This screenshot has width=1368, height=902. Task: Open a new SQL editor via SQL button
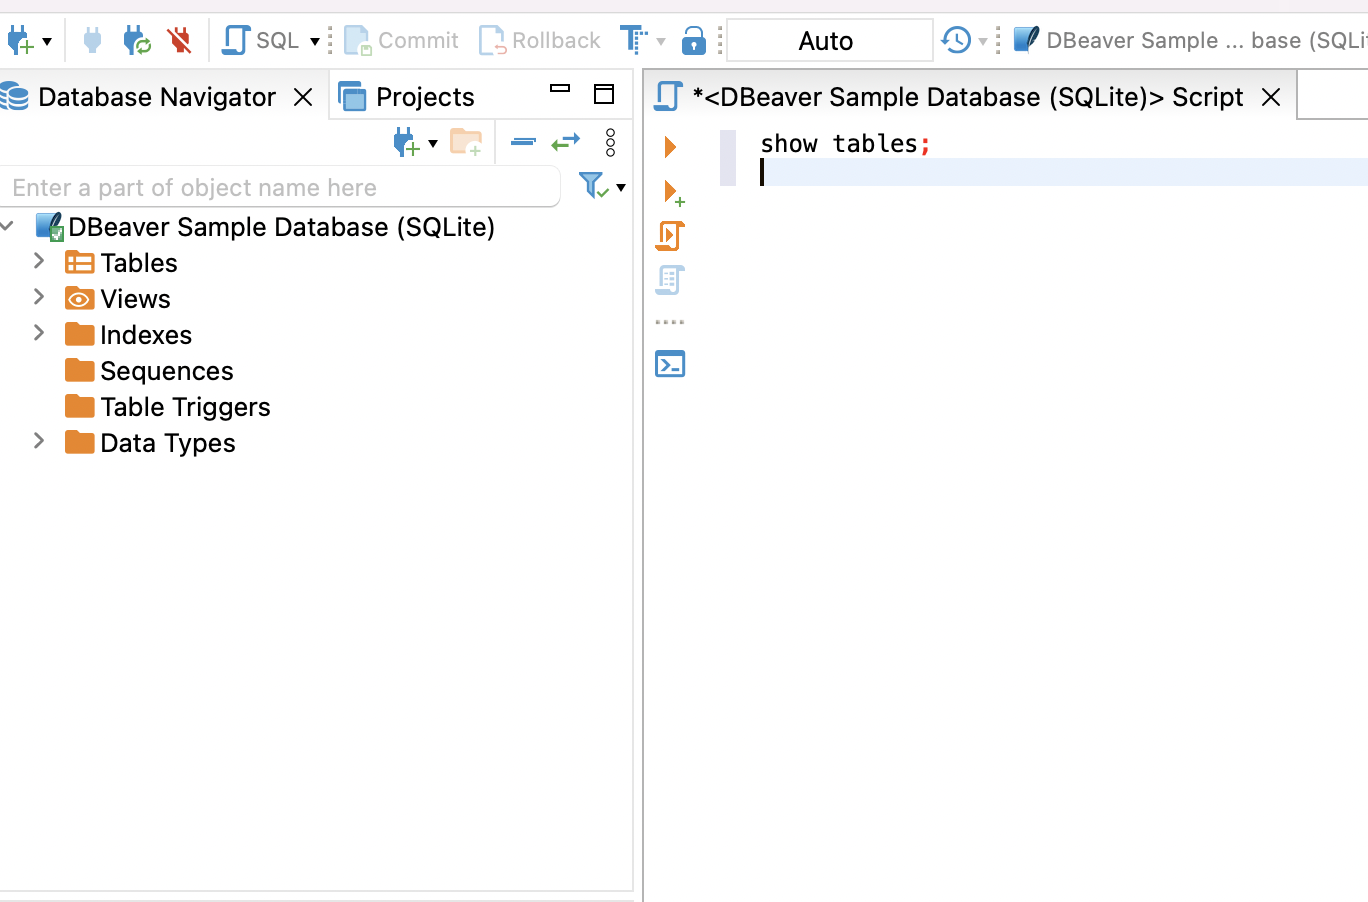pos(260,41)
